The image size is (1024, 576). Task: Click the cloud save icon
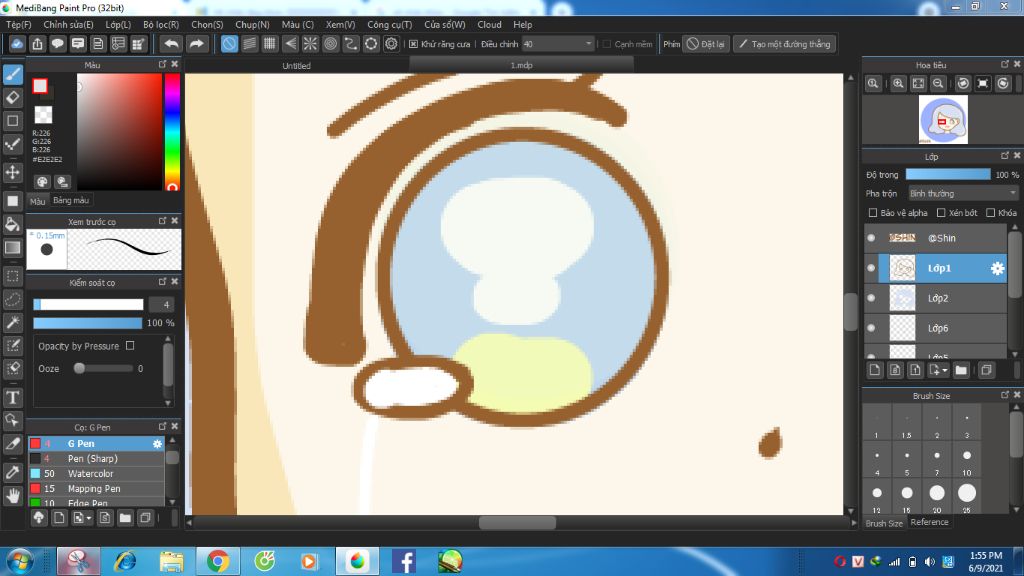point(17,44)
